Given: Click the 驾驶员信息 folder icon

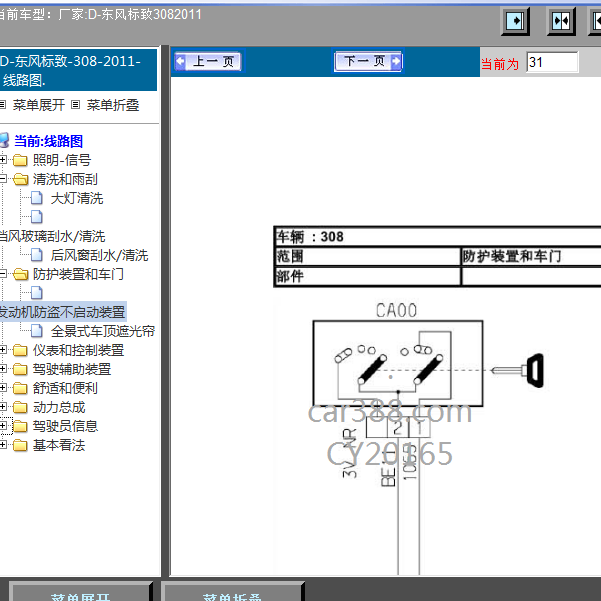Looking at the screenshot, I should 20,426.
